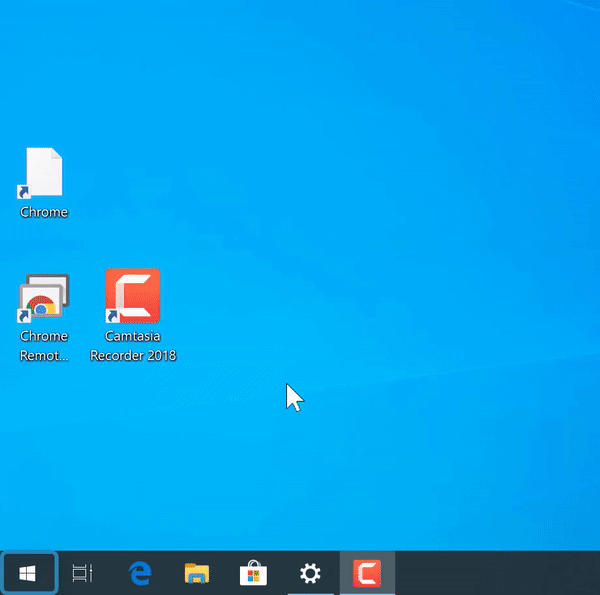Open File Explorer from the taskbar
This screenshot has height=595, width=600.
pos(197,573)
